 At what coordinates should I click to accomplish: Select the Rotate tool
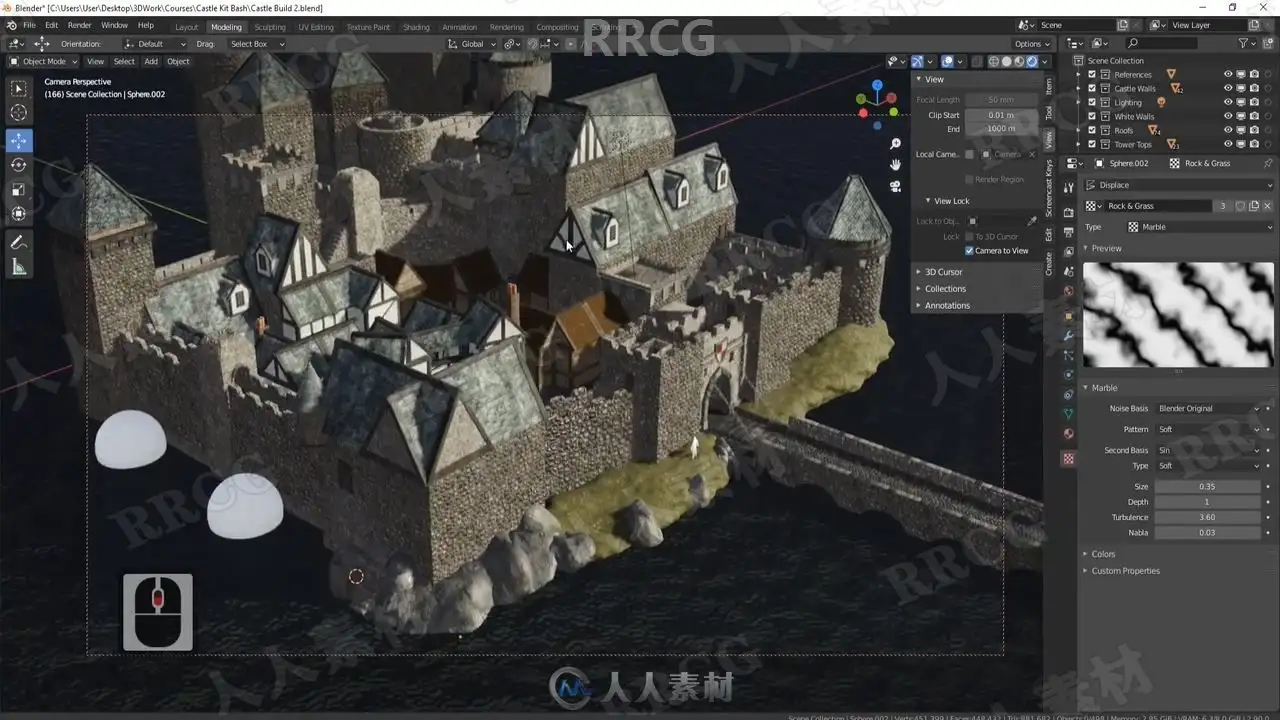(x=18, y=165)
